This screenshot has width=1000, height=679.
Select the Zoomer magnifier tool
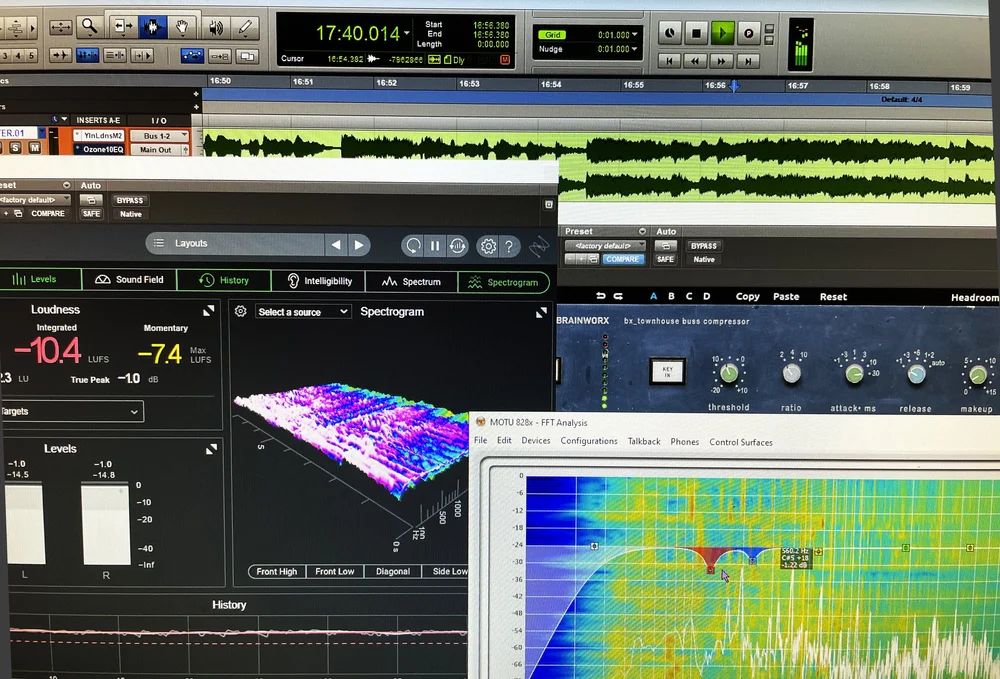89,27
